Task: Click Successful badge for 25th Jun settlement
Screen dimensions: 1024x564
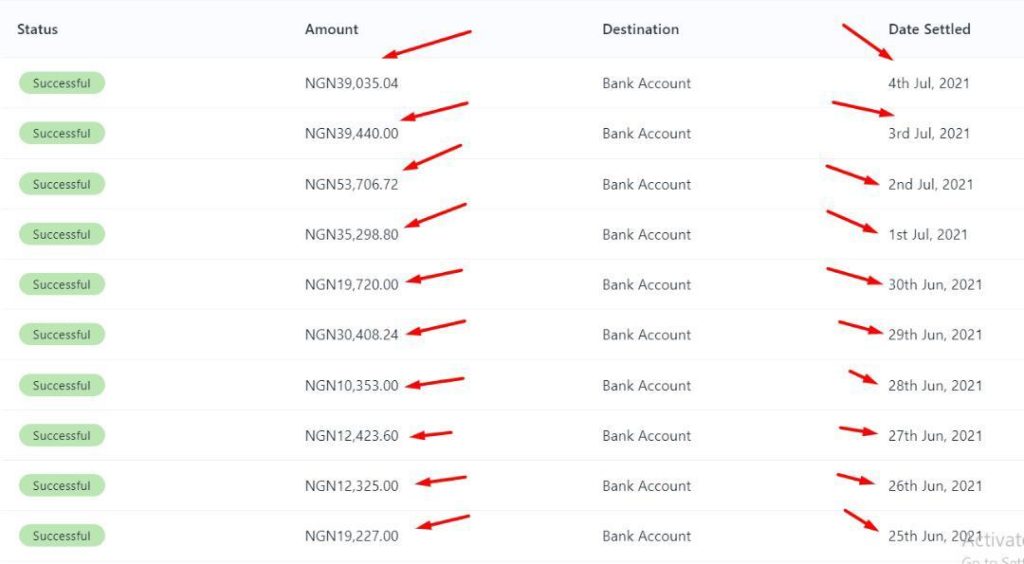Action: (x=62, y=535)
